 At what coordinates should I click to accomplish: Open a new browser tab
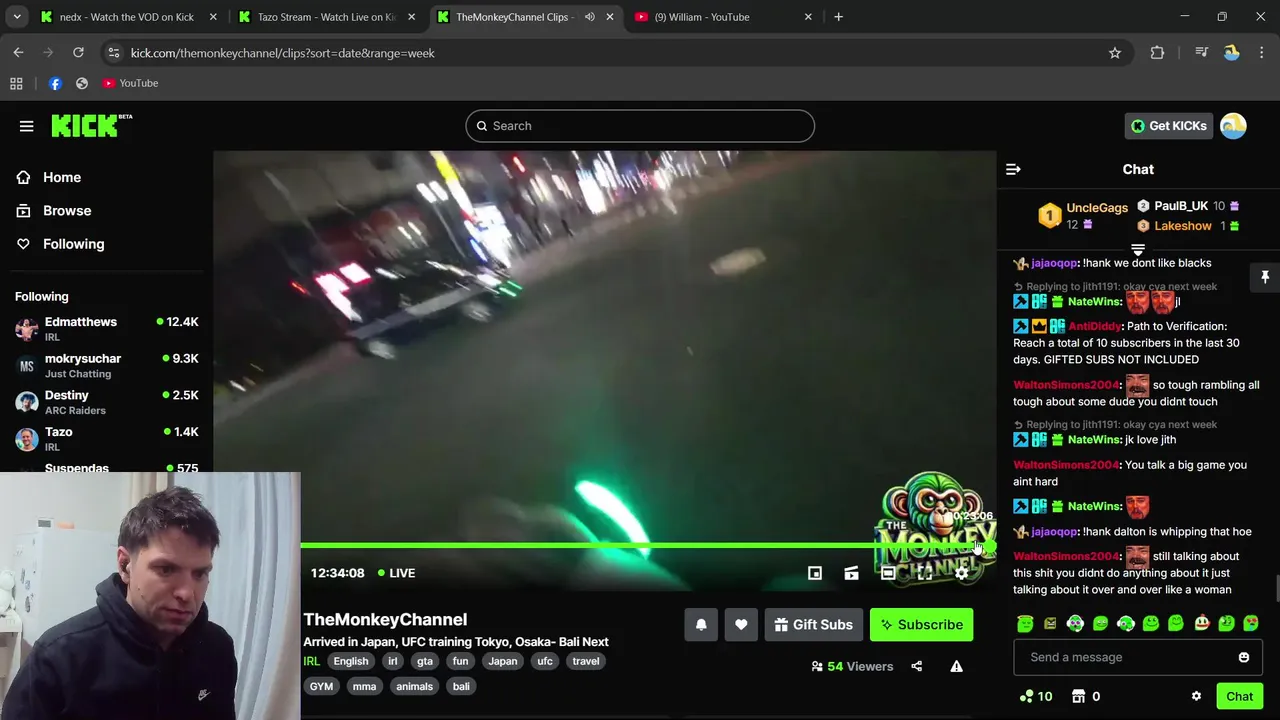click(838, 17)
